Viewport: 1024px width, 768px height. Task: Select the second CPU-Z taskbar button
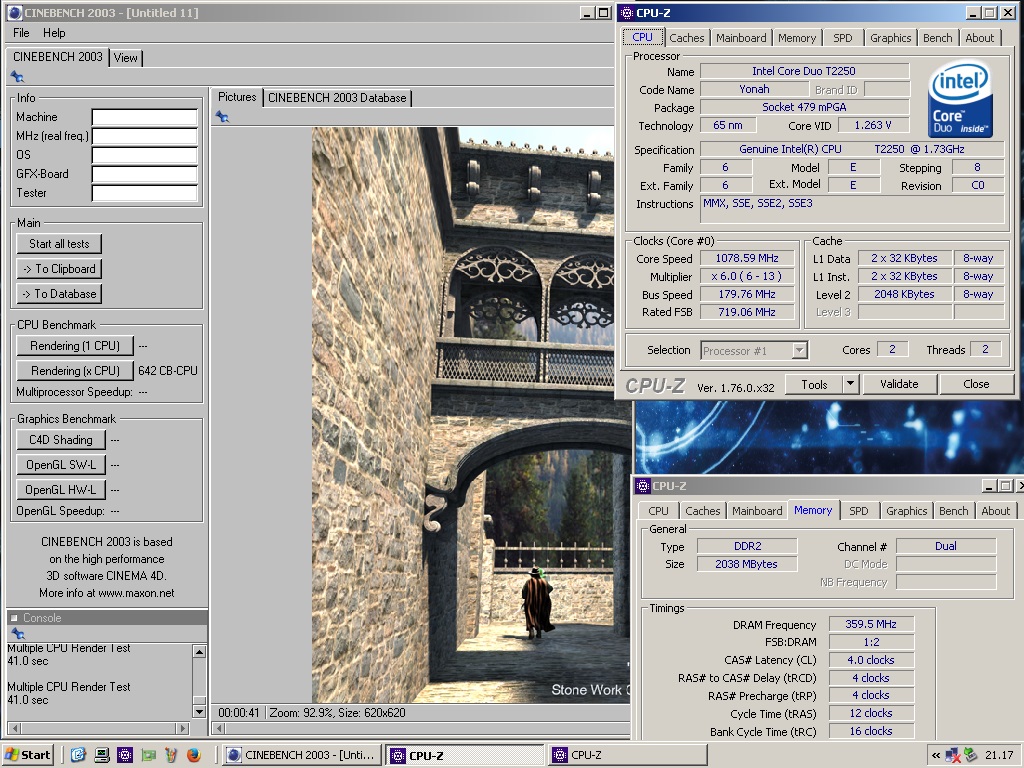pos(627,755)
